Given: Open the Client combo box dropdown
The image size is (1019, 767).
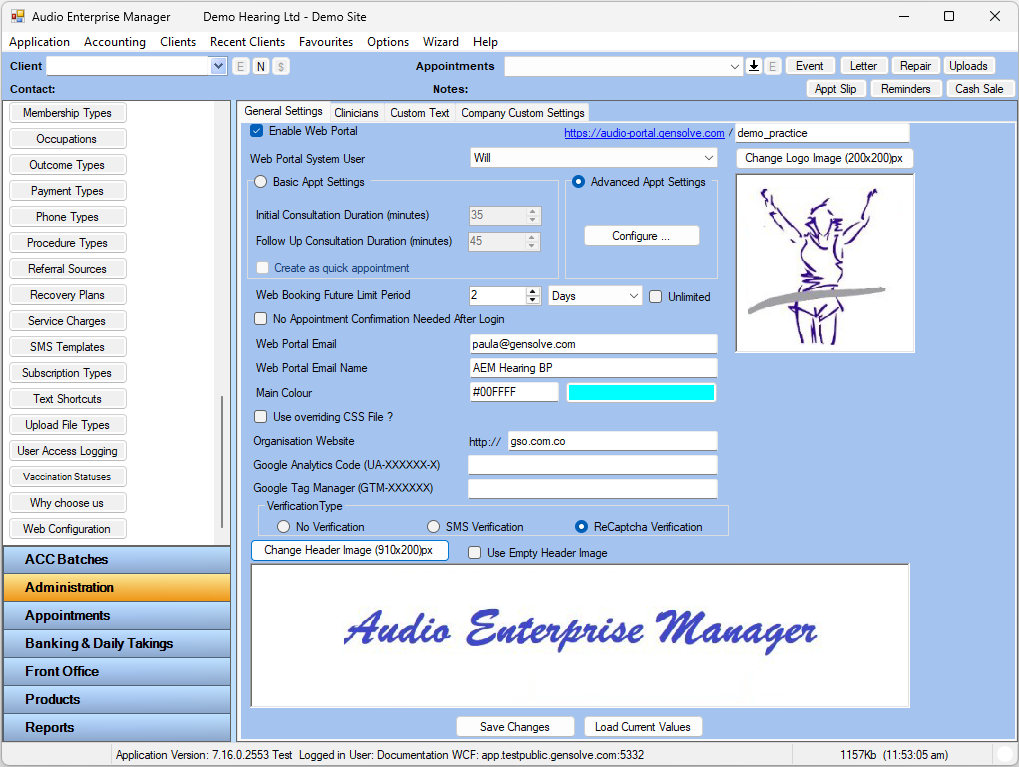Looking at the screenshot, I should (x=219, y=66).
